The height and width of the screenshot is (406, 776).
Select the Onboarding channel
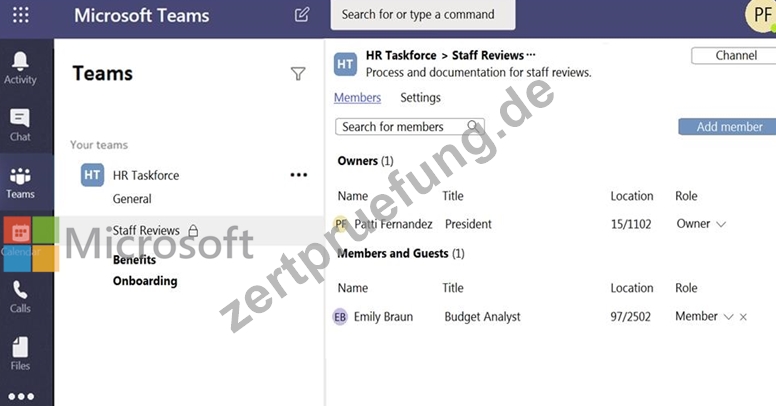(145, 281)
